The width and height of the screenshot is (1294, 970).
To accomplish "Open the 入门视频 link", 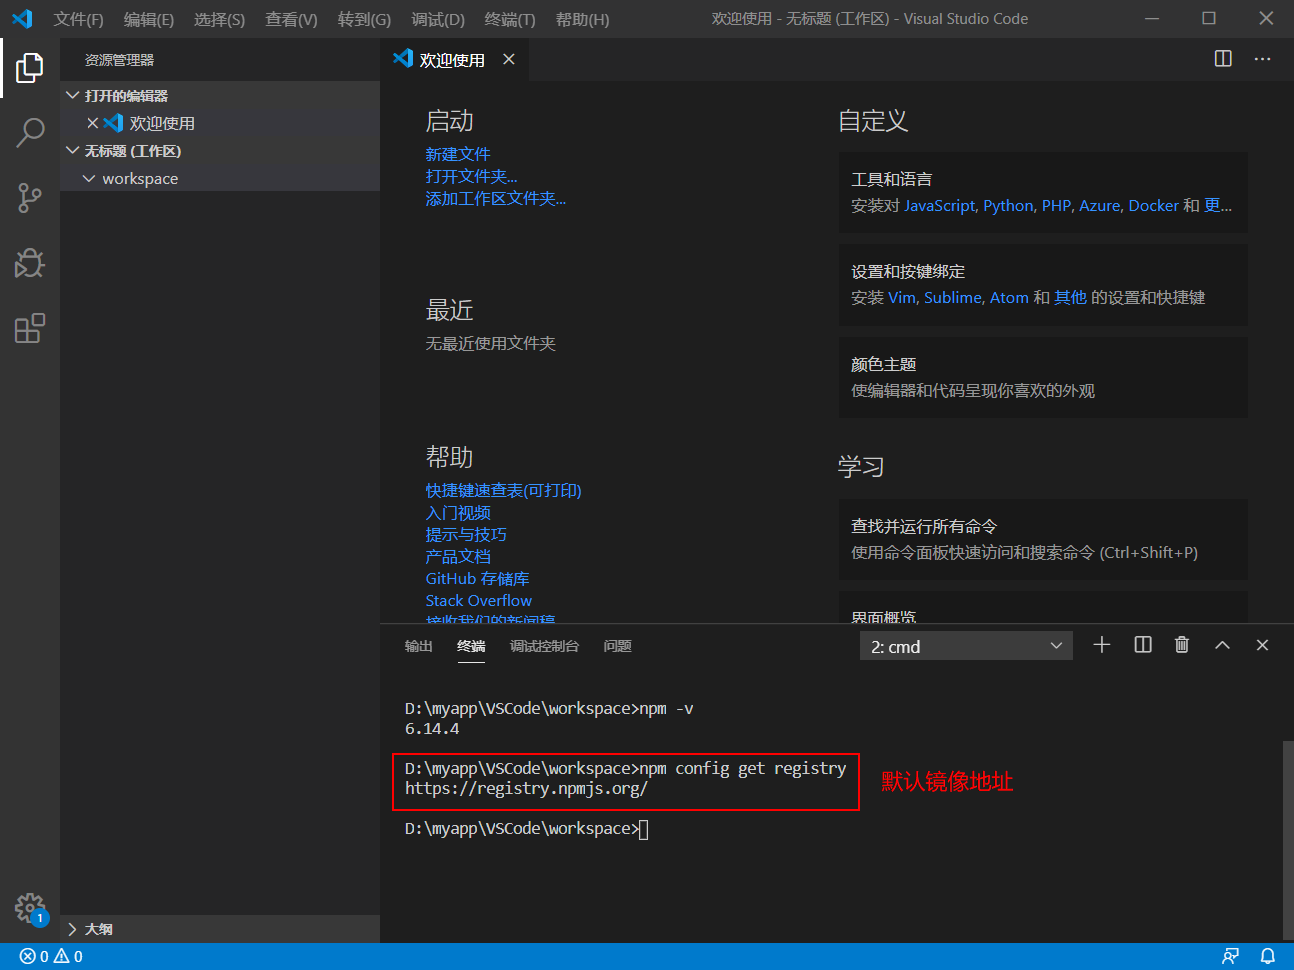I will (458, 512).
